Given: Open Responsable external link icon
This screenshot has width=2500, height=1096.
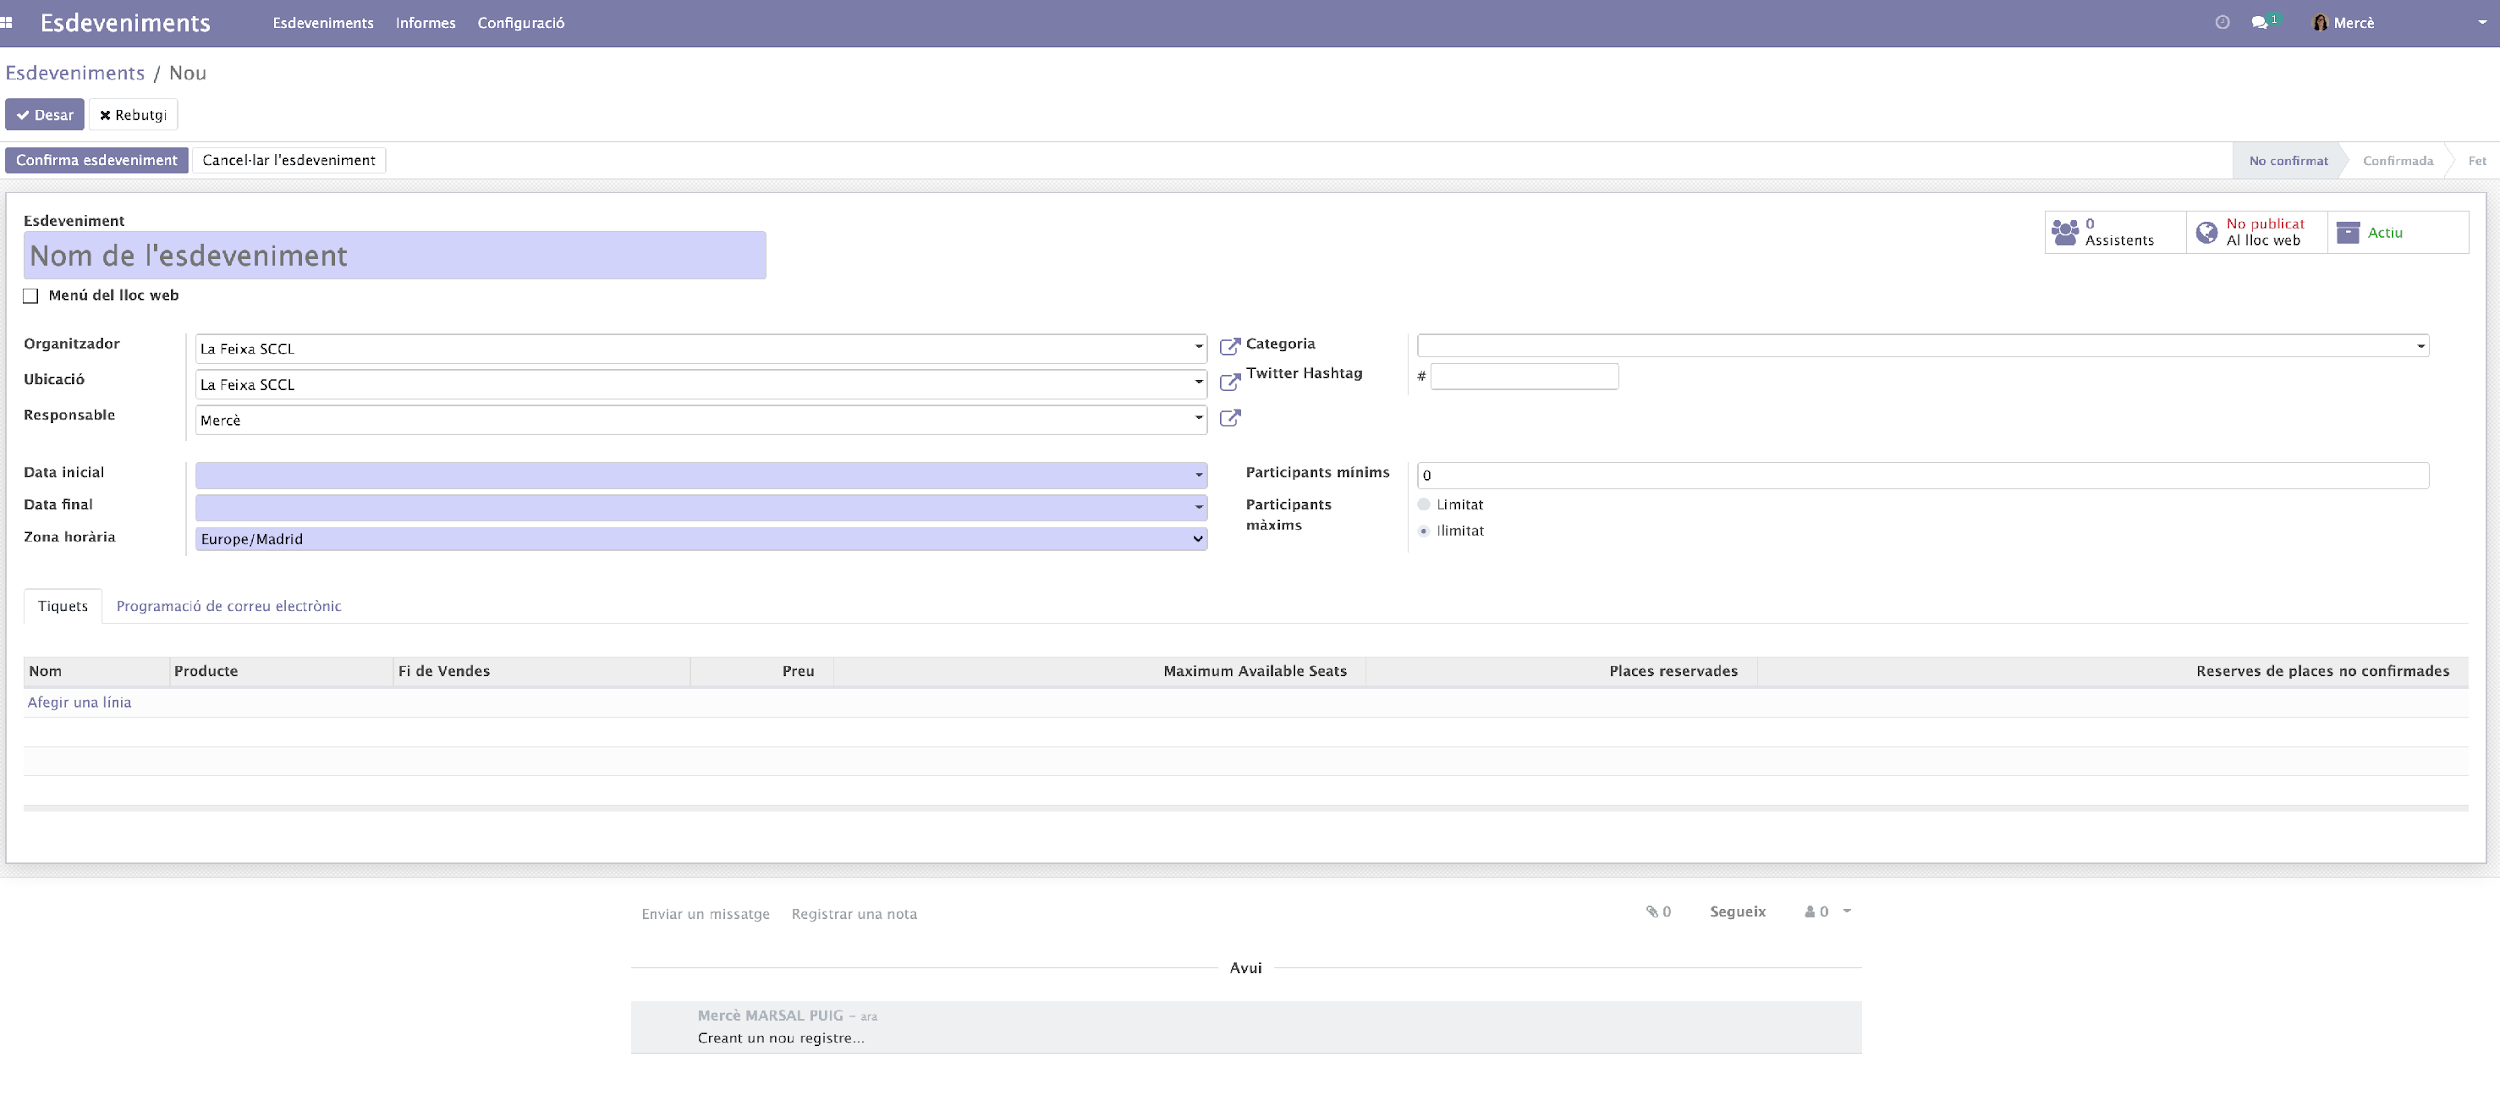Looking at the screenshot, I should [x=1230, y=418].
